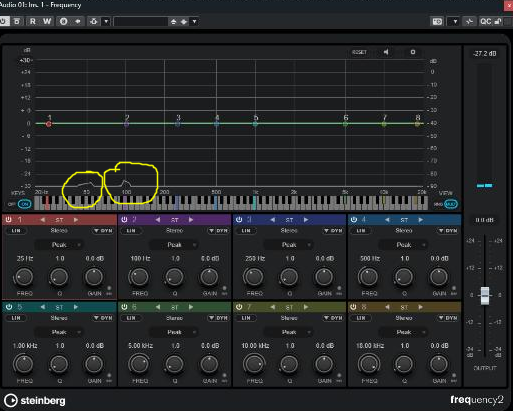
Task: Click the switch editor view icon
Action: coord(469,22)
